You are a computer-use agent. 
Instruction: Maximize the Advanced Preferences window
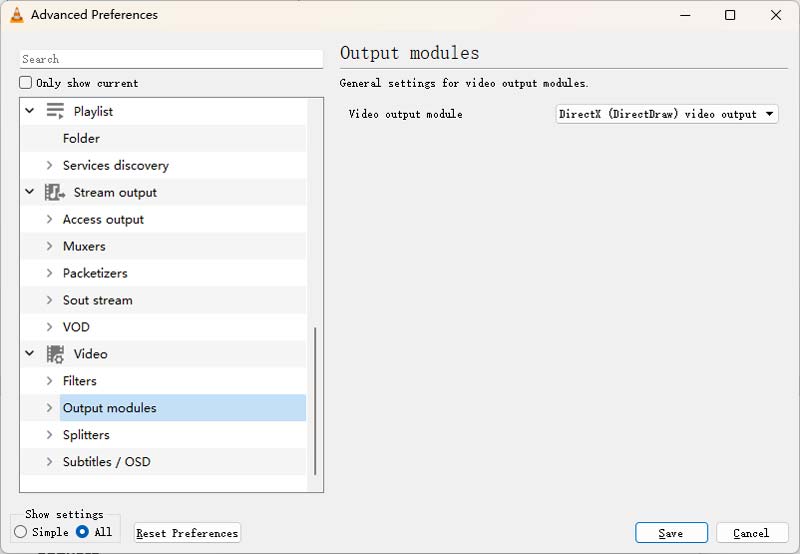tap(730, 15)
